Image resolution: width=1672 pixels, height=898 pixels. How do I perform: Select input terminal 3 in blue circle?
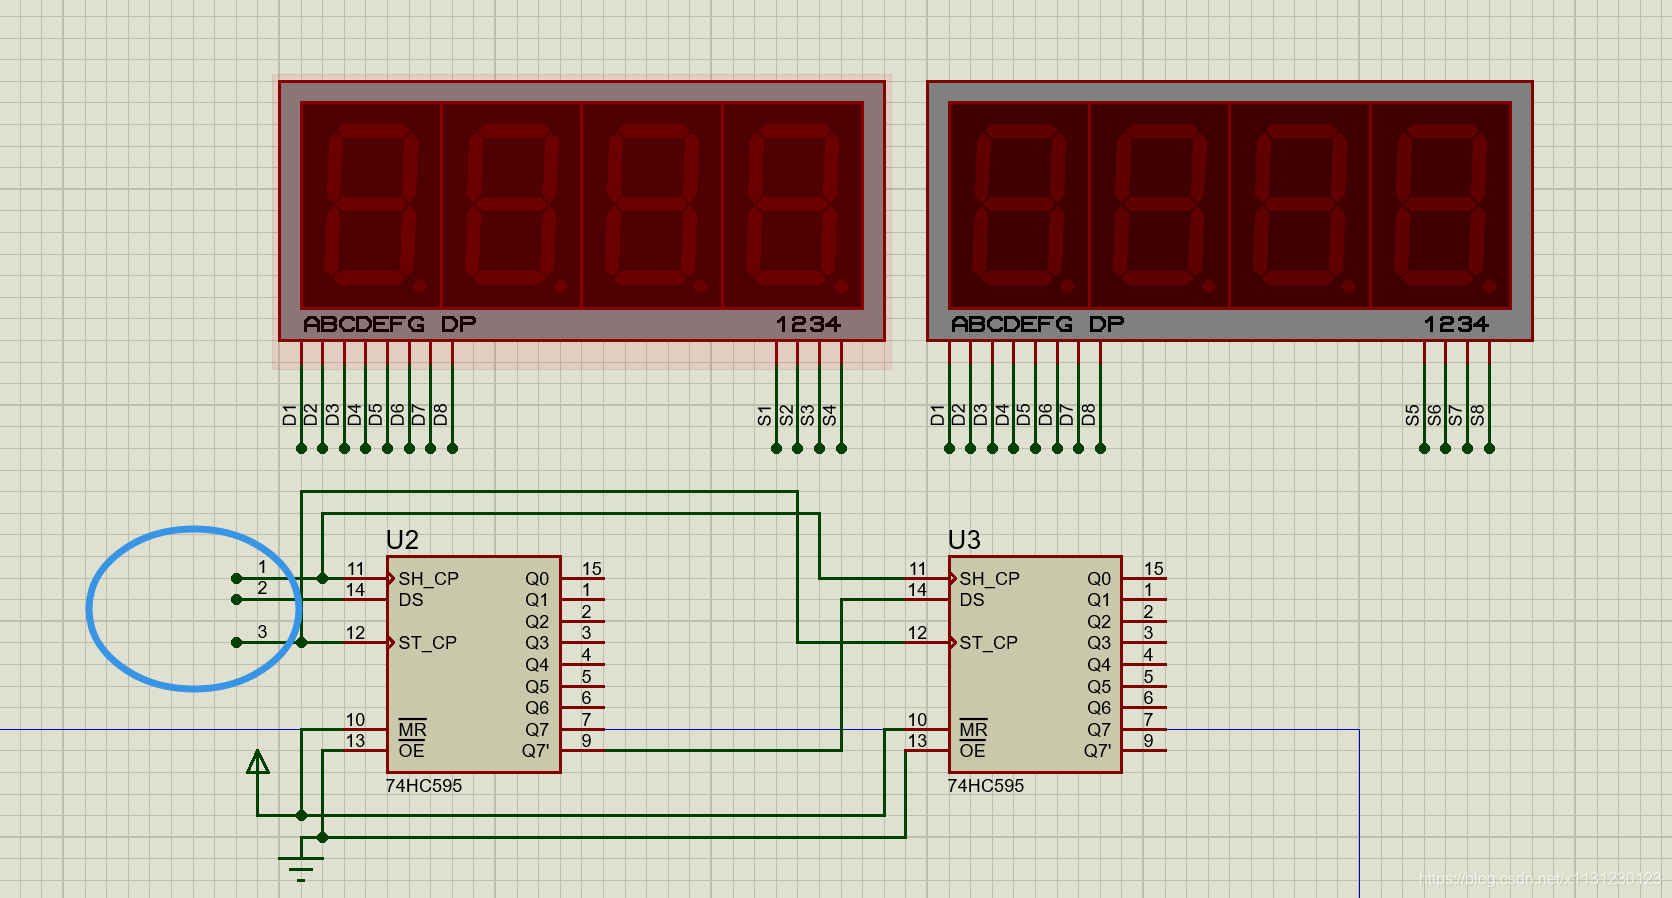coord(236,642)
